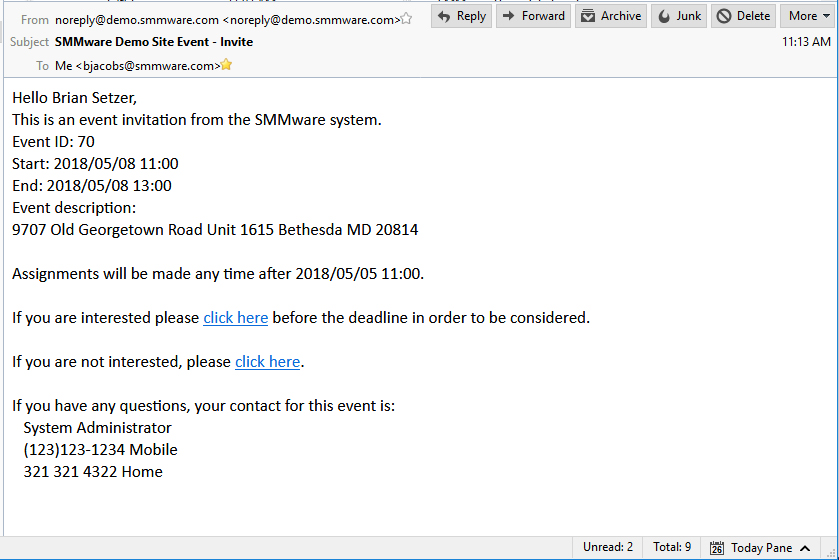Click the subject 'SMMware Demo Site Event - Invite'
Image resolution: width=839 pixels, height=560 pixels.
[154, 42]
